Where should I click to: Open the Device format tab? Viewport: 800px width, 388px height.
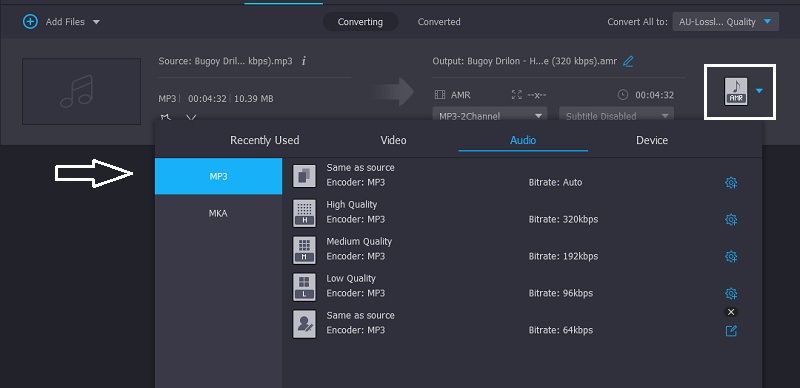click(x=652, y=140)
